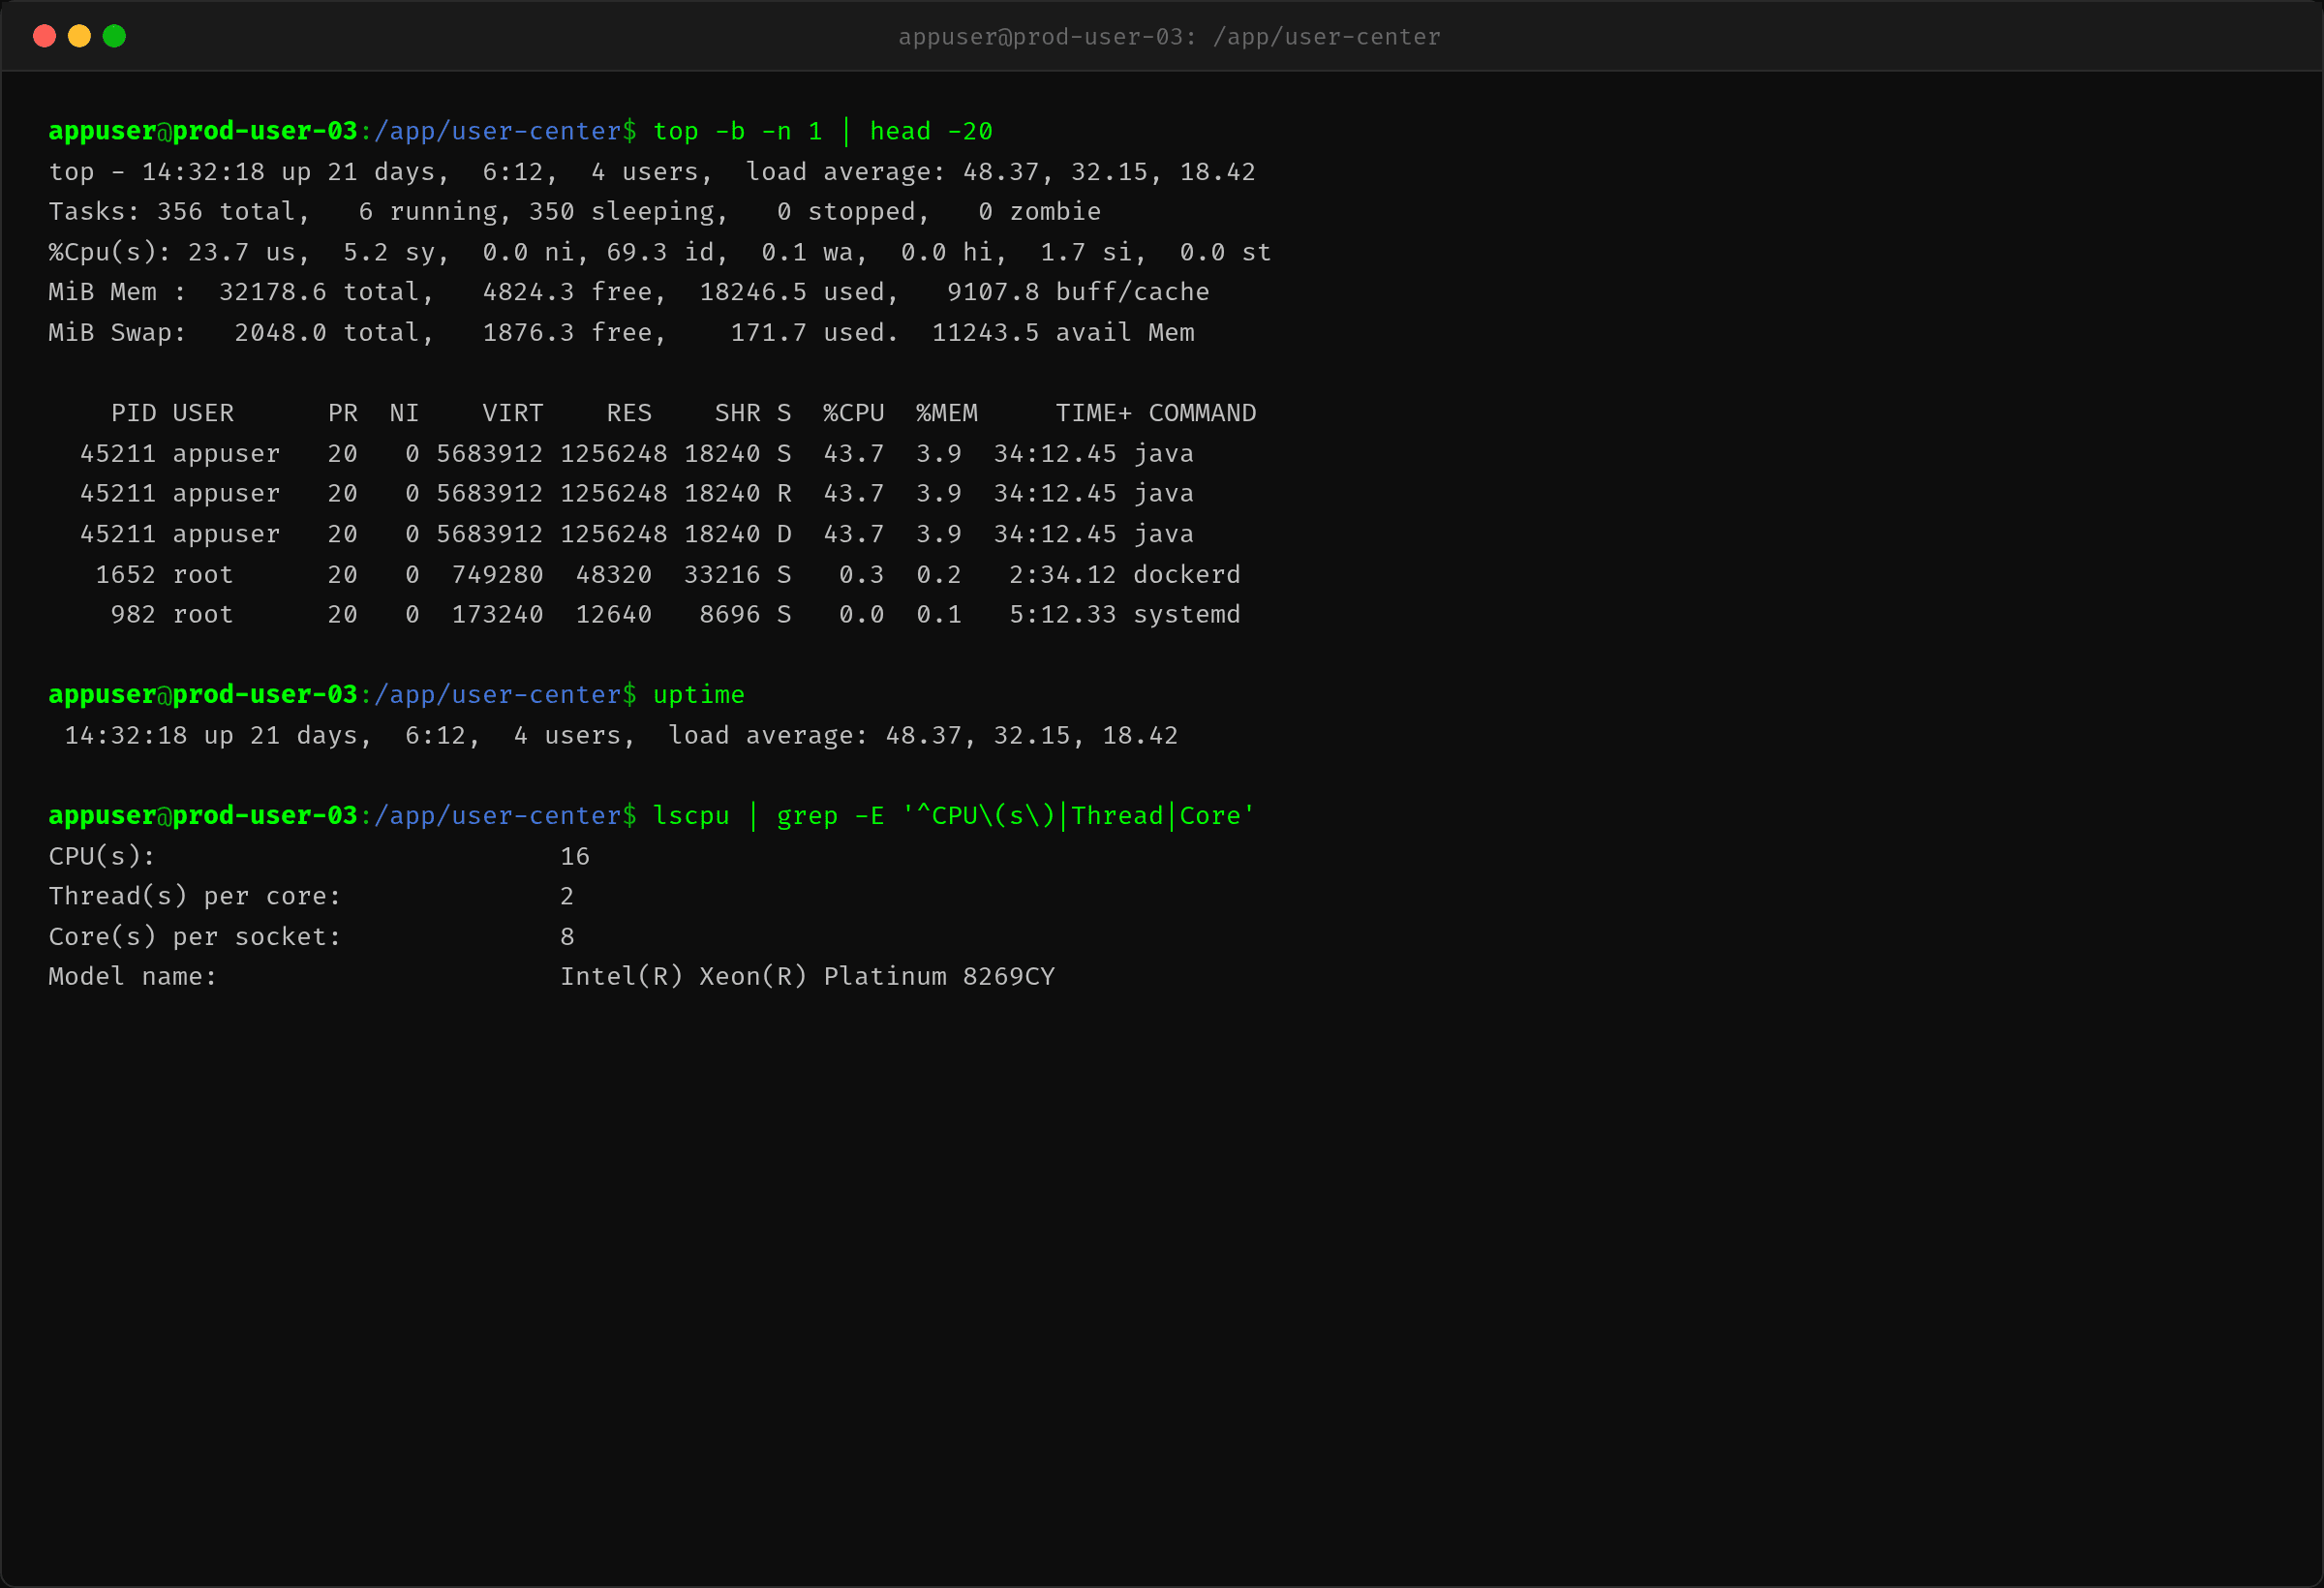Click the SHR column header
Image resolution: width=2324 pixels, height=1588 pixels.
[738, 413]
